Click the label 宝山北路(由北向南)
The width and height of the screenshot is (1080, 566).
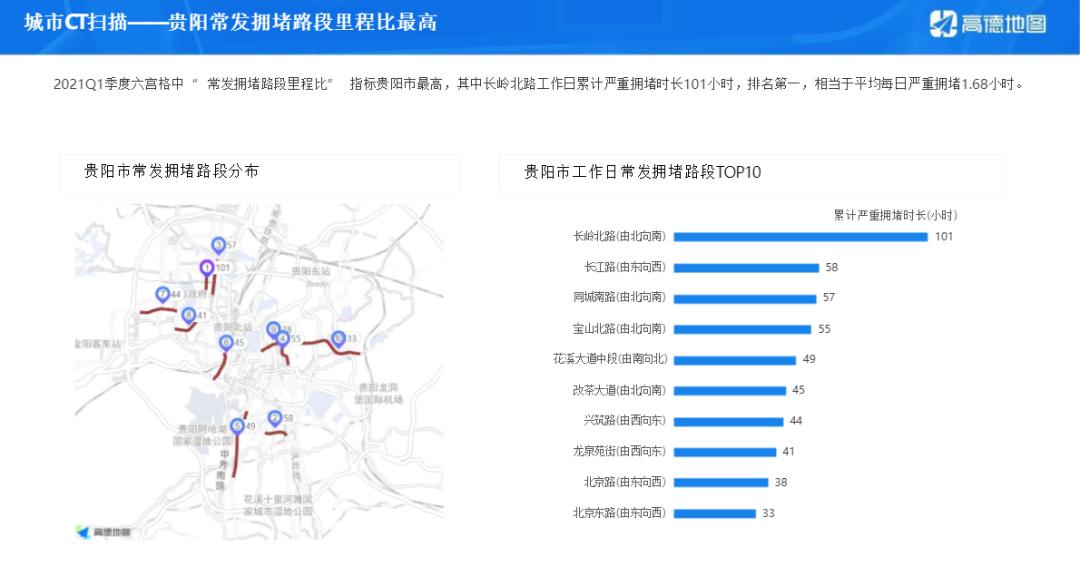pos(619,328)
